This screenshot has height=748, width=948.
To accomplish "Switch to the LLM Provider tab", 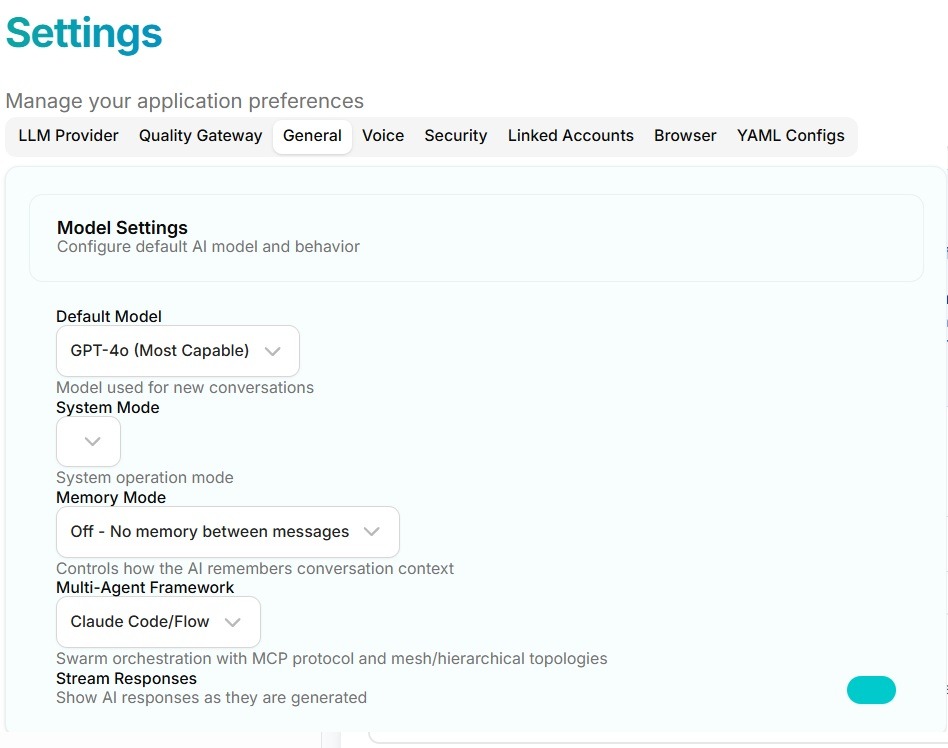I will pos(67,135).
